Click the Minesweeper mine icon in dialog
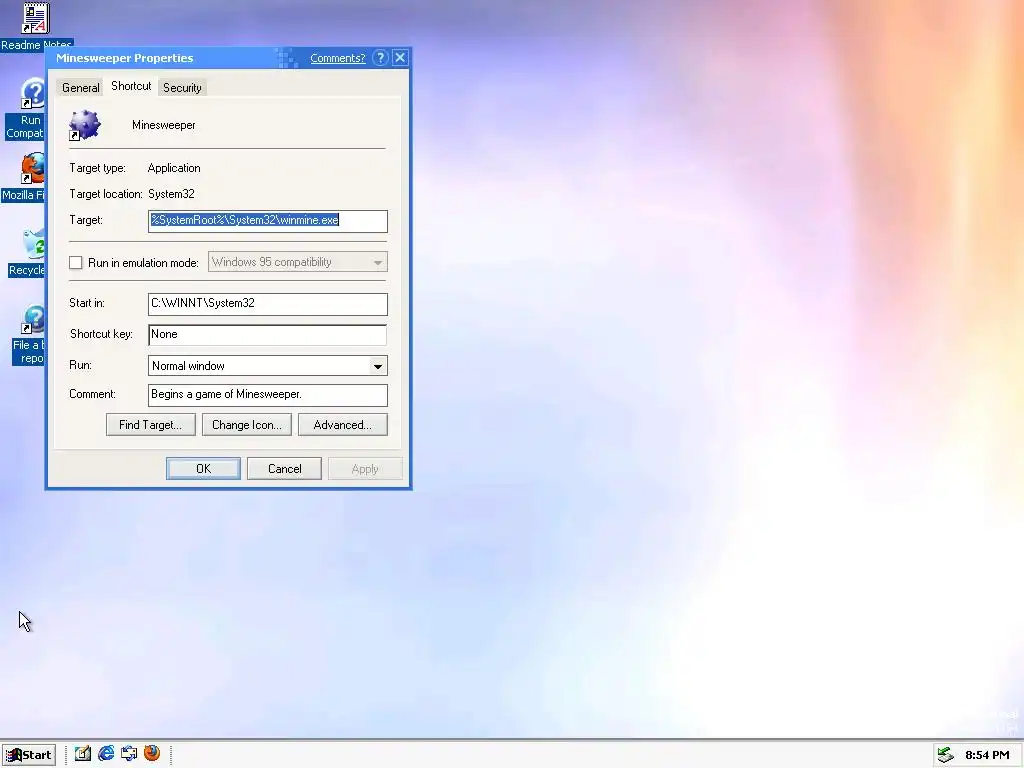 (85, 125)
